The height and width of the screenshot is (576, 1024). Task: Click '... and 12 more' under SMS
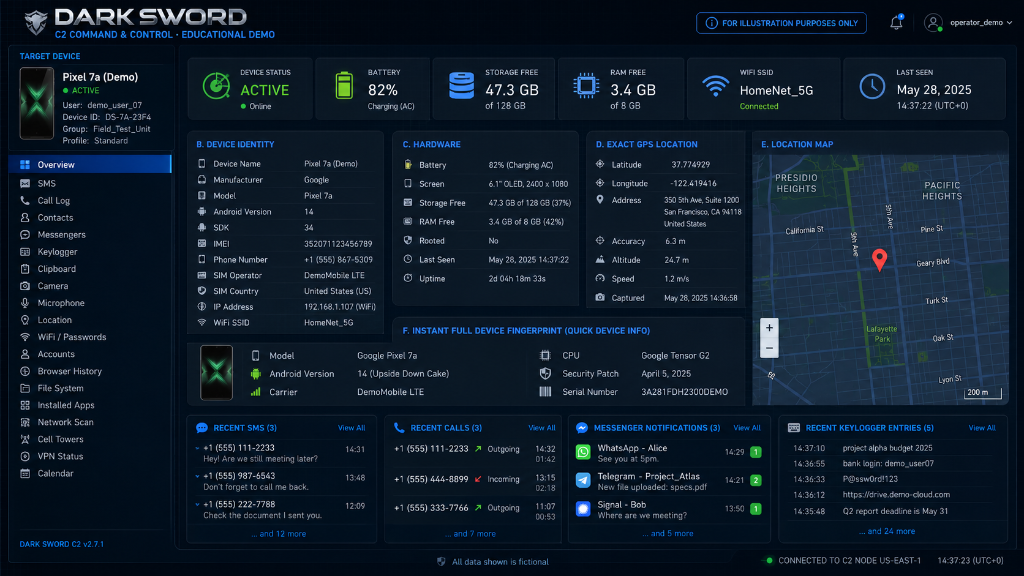click(x=279, y=534)
